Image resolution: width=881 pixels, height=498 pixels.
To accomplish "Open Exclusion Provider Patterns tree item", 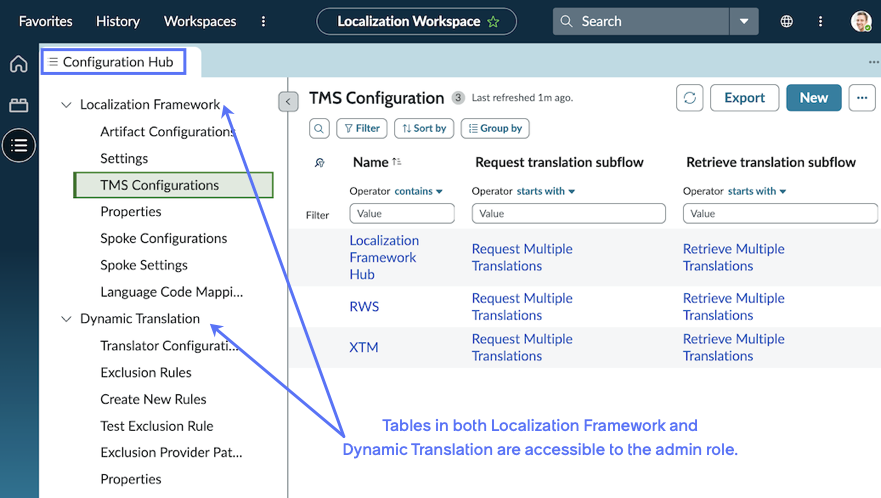I will coord(171,452).
